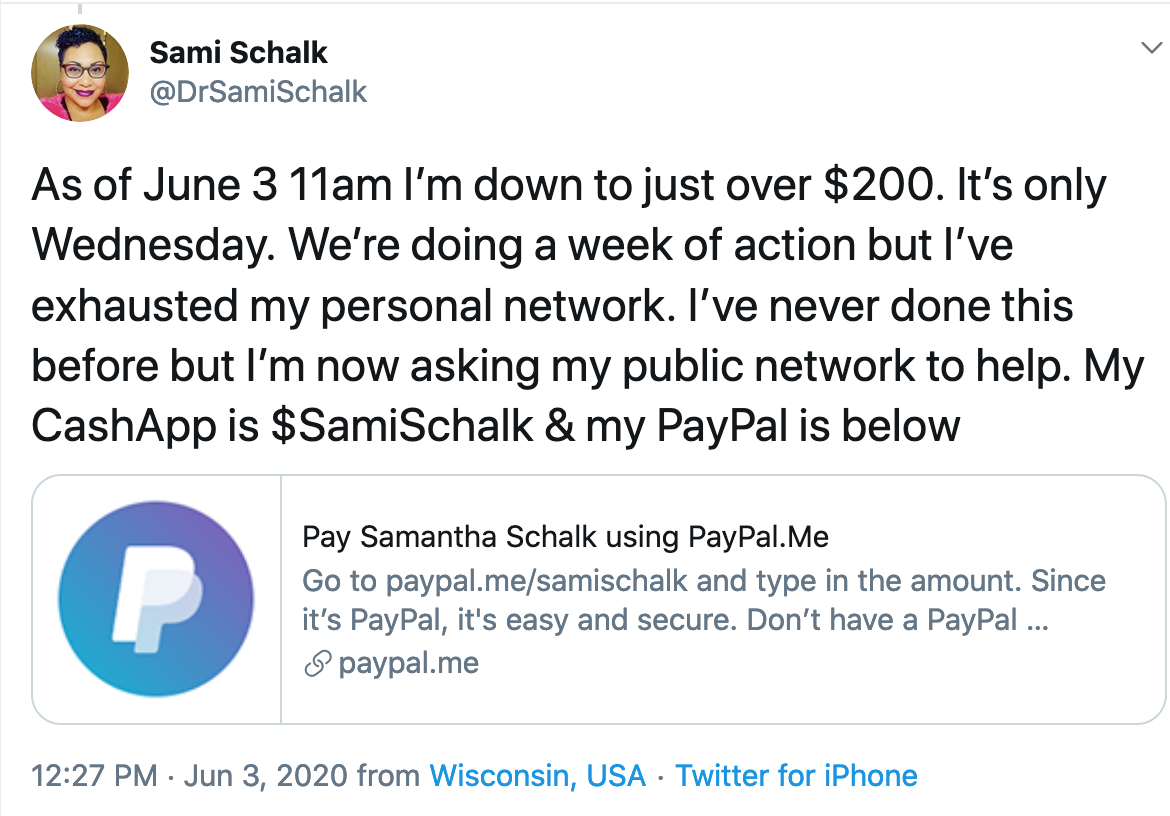The height and width of the screenshot is (816, 1170).
Task: Open Sami Schalk's profile picture
Action: (80, 72)
